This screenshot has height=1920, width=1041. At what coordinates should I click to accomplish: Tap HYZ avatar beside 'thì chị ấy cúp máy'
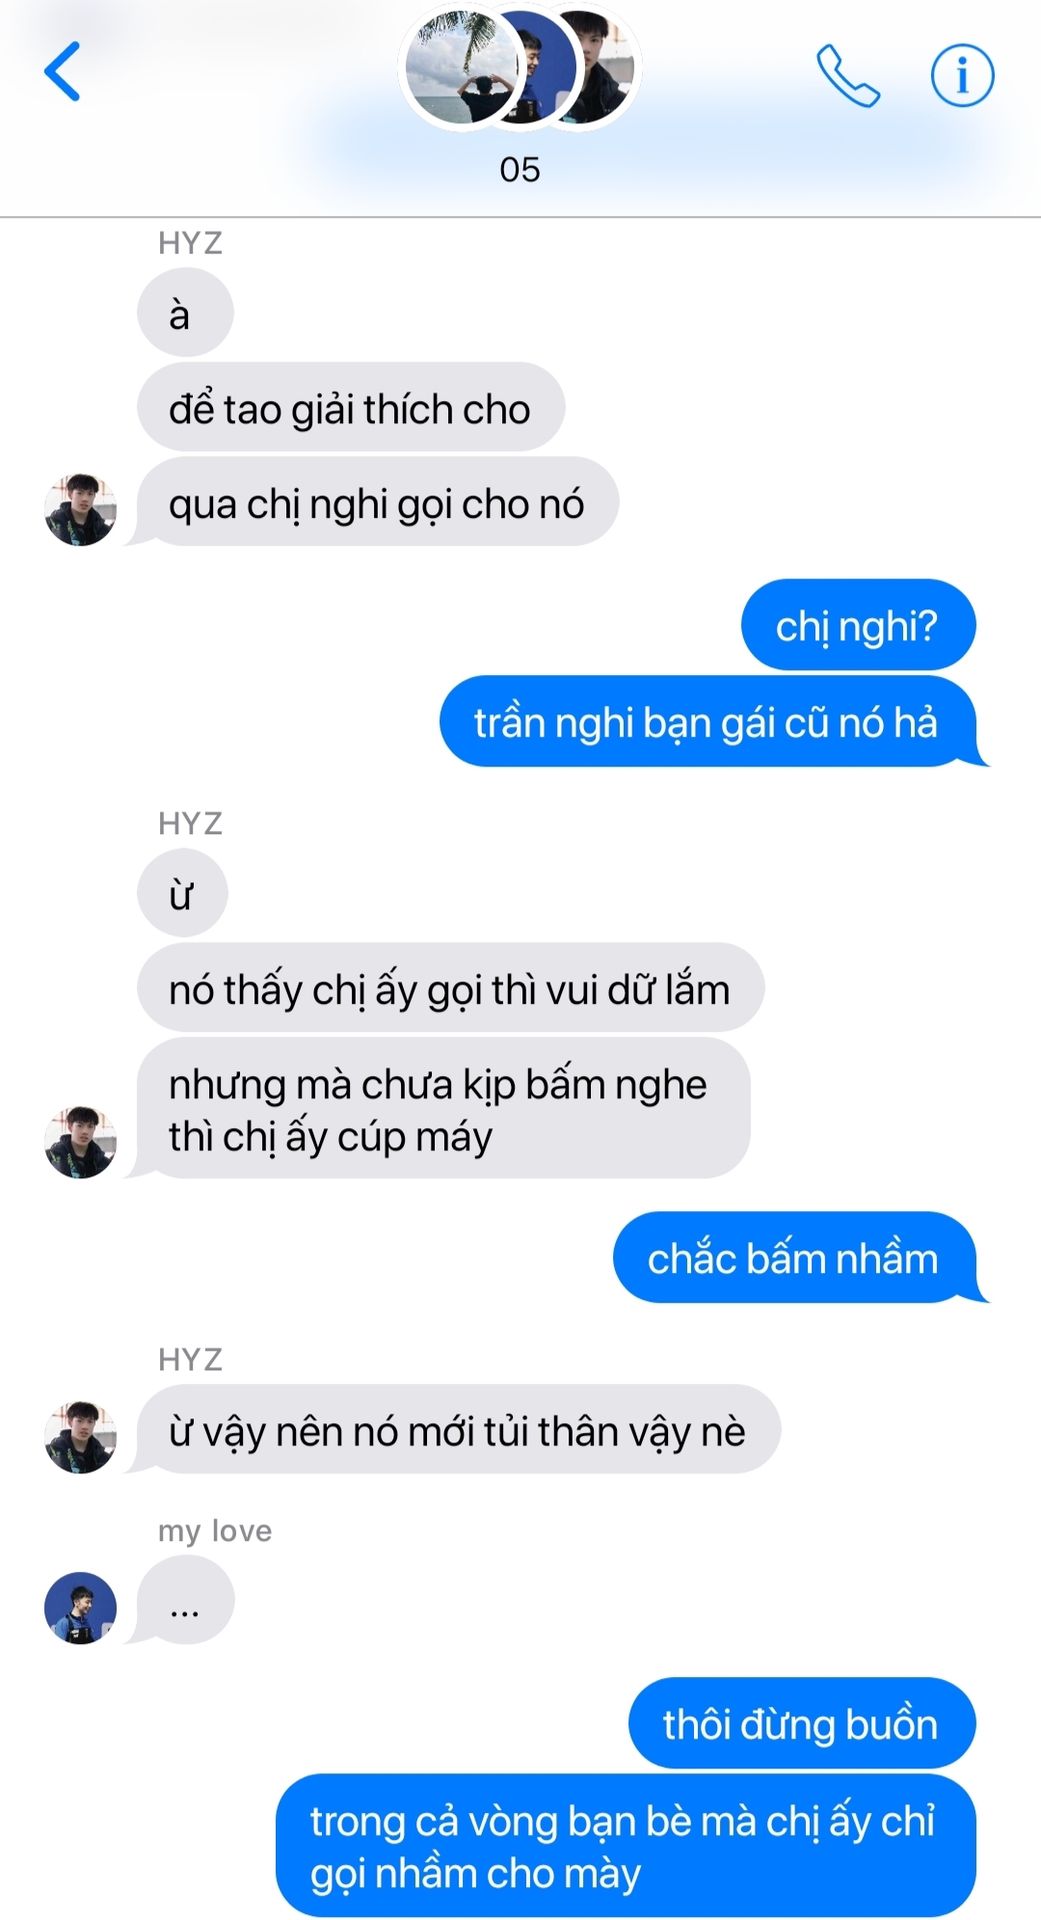point(81,1142)
